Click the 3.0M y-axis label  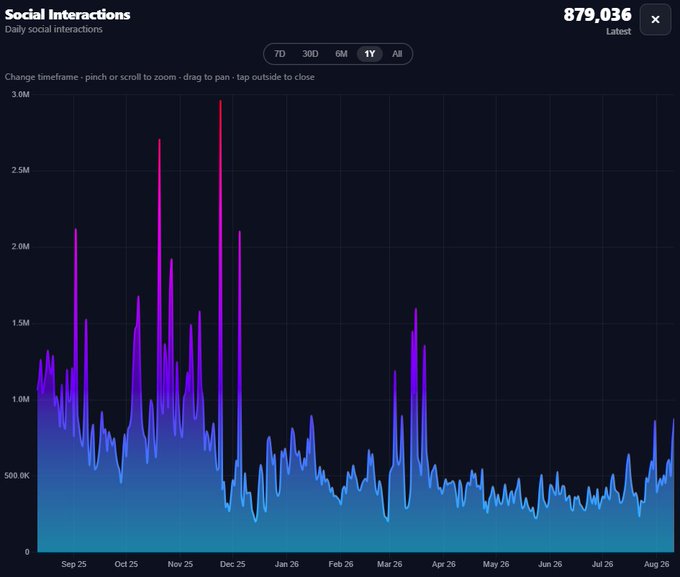click(x=20, y=95)
